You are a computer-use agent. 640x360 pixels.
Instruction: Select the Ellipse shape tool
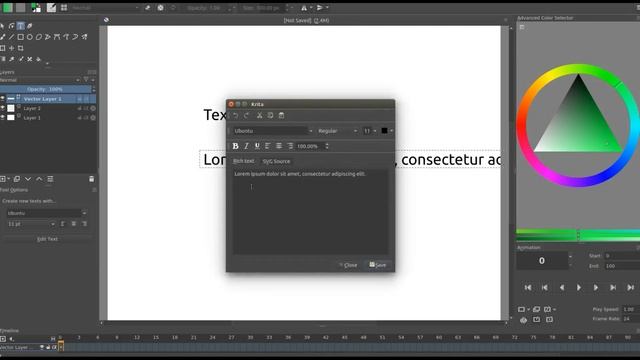30,37
